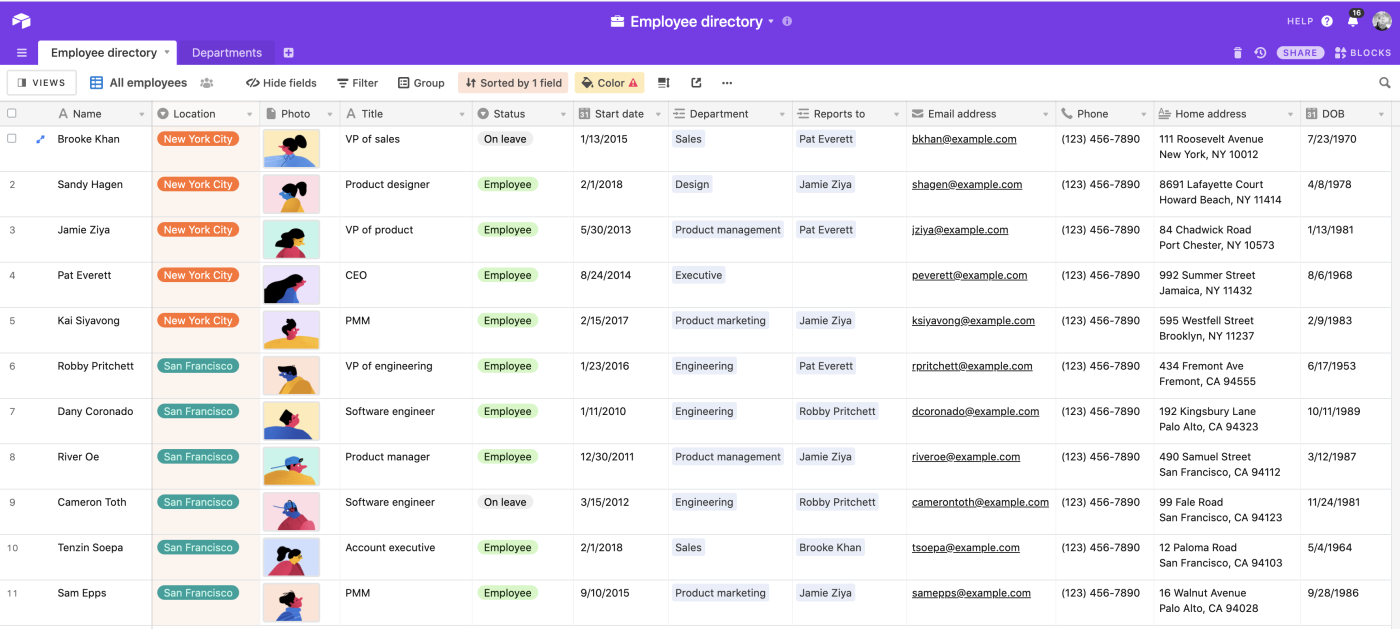1400x629 pixels.
Task: Open the trash icon in top bar
Action: coord(1237,53)
